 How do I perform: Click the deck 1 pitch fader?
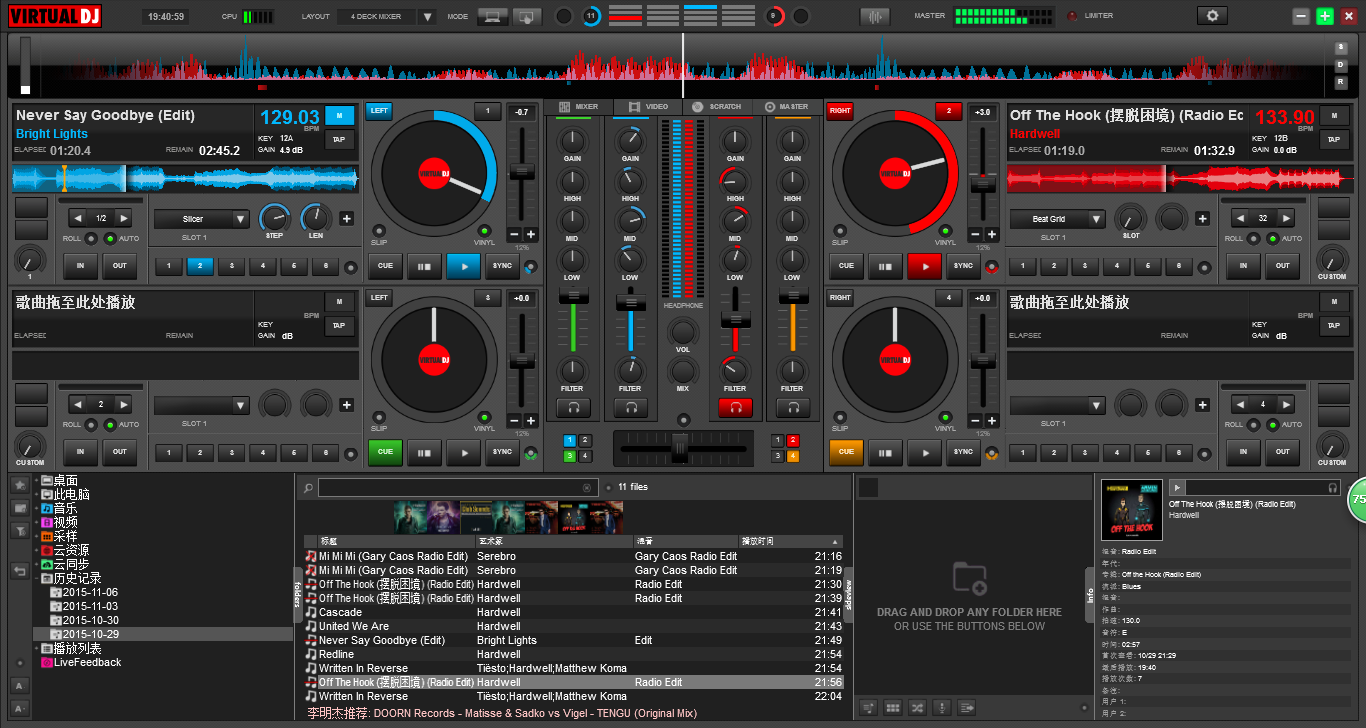pyautogui.click(x=521, y=171)
